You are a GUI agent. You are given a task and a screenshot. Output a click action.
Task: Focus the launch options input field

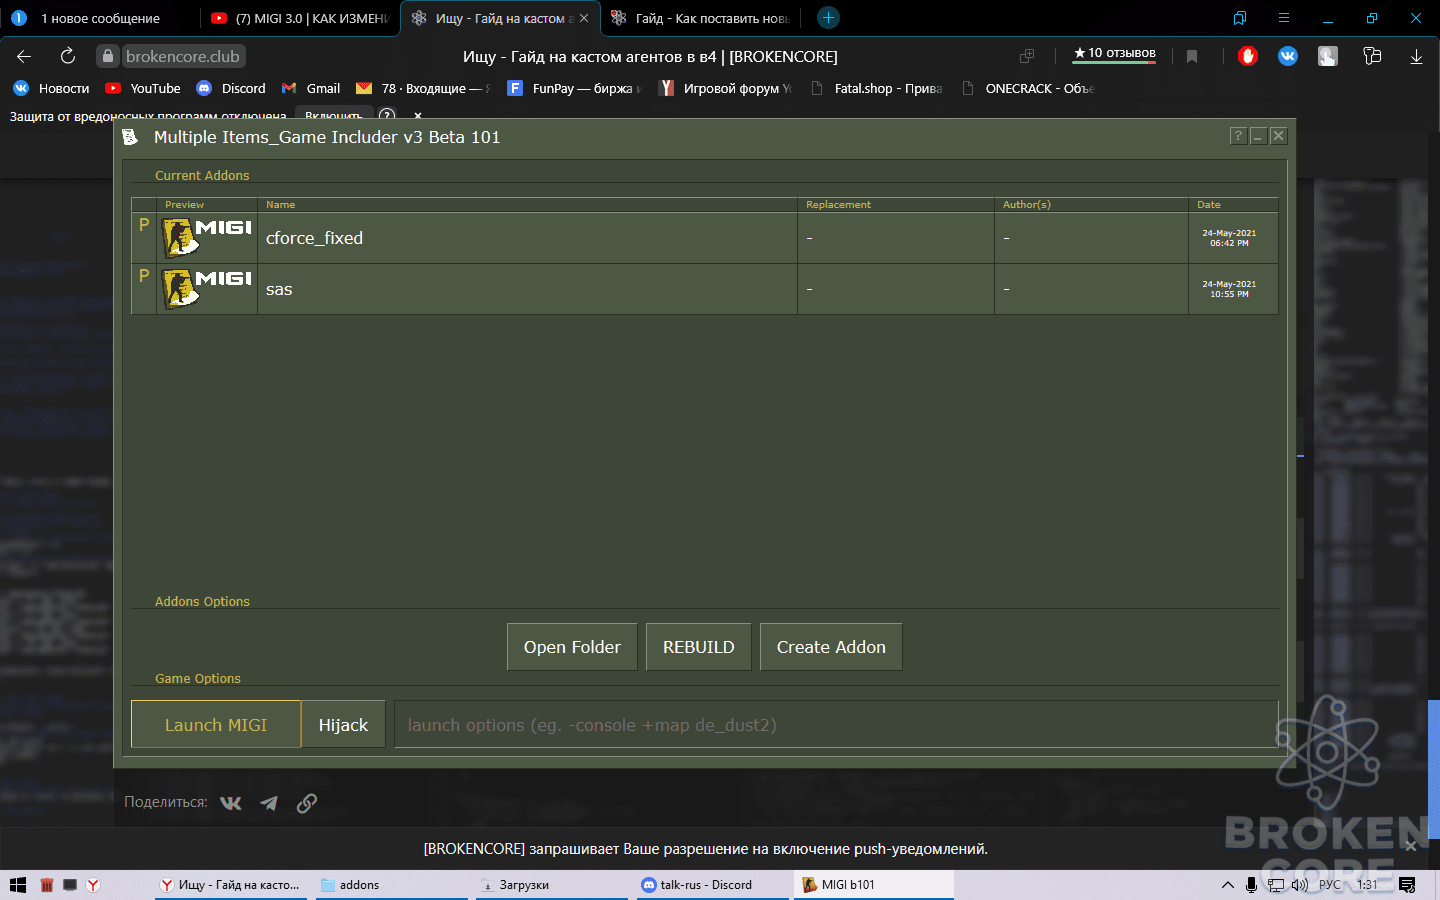[x=836, y=725]
